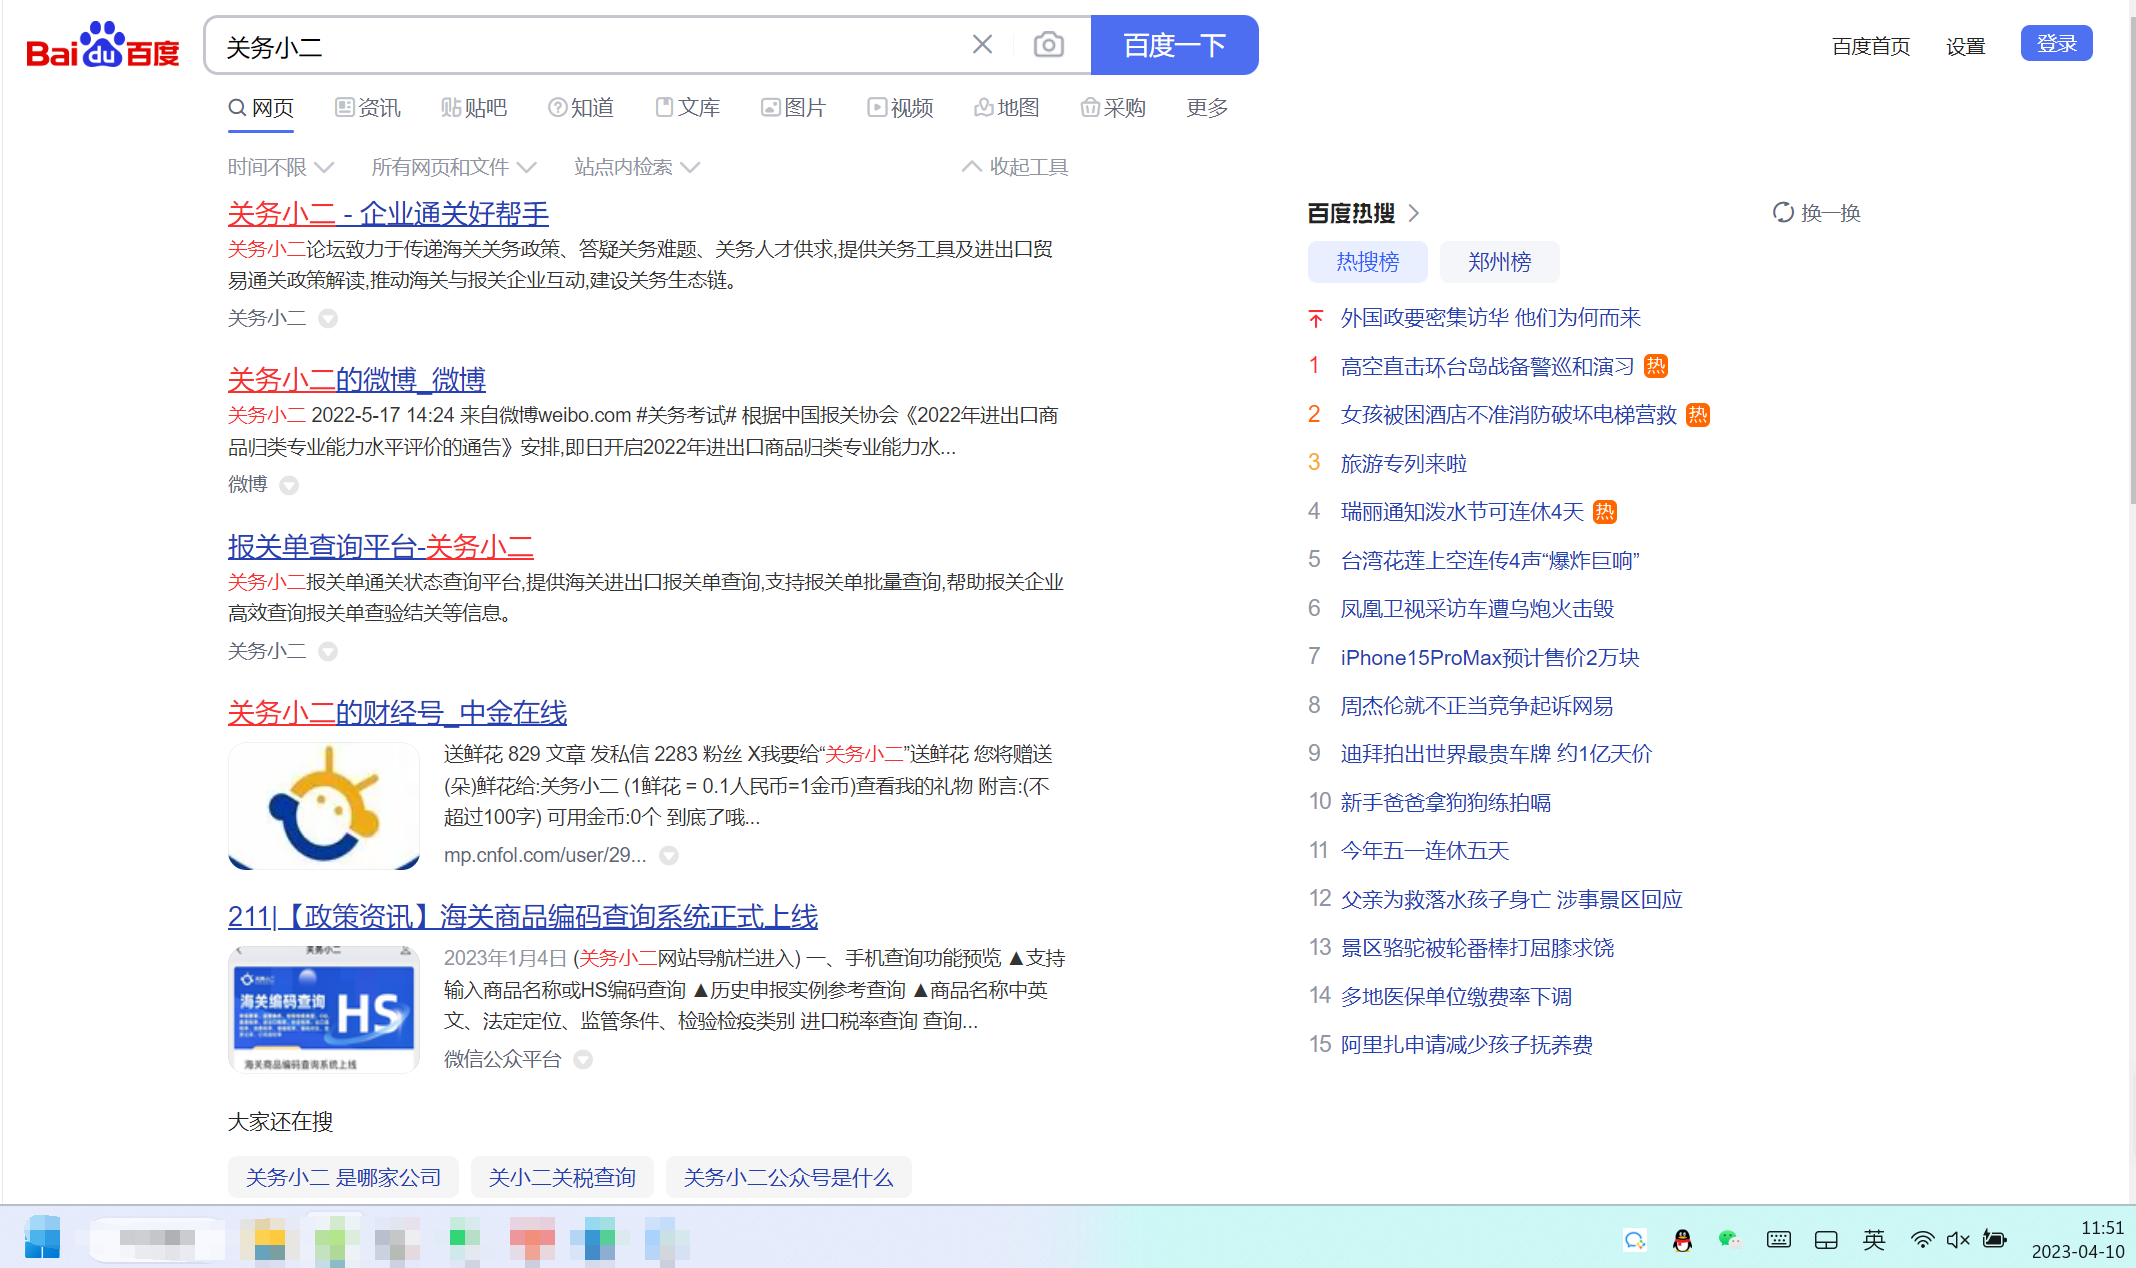The width and height of the screenshot is (2136, 1268).
Task: Click the Baidu logo
Action: 102,45
